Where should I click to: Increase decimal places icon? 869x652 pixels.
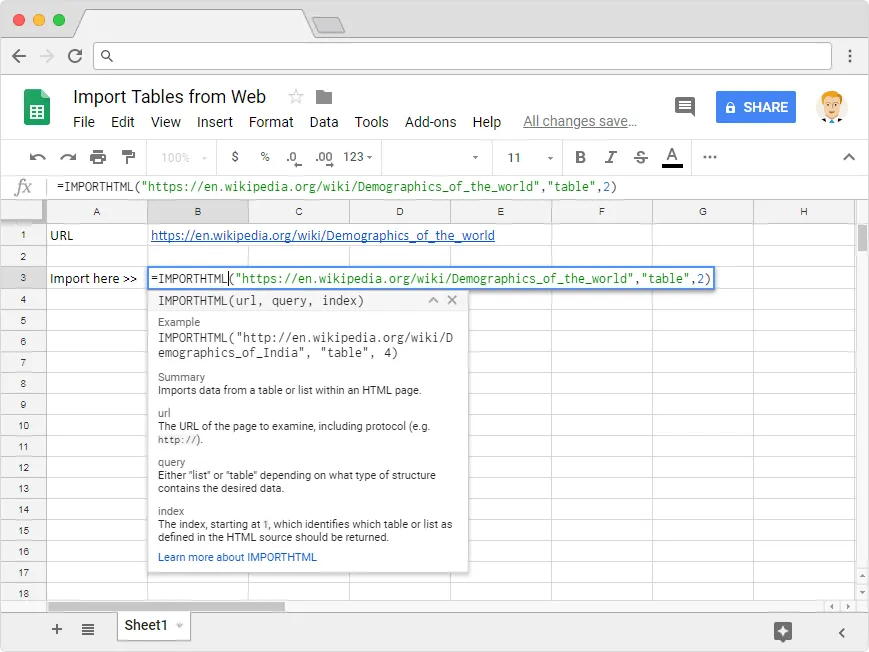324,158
